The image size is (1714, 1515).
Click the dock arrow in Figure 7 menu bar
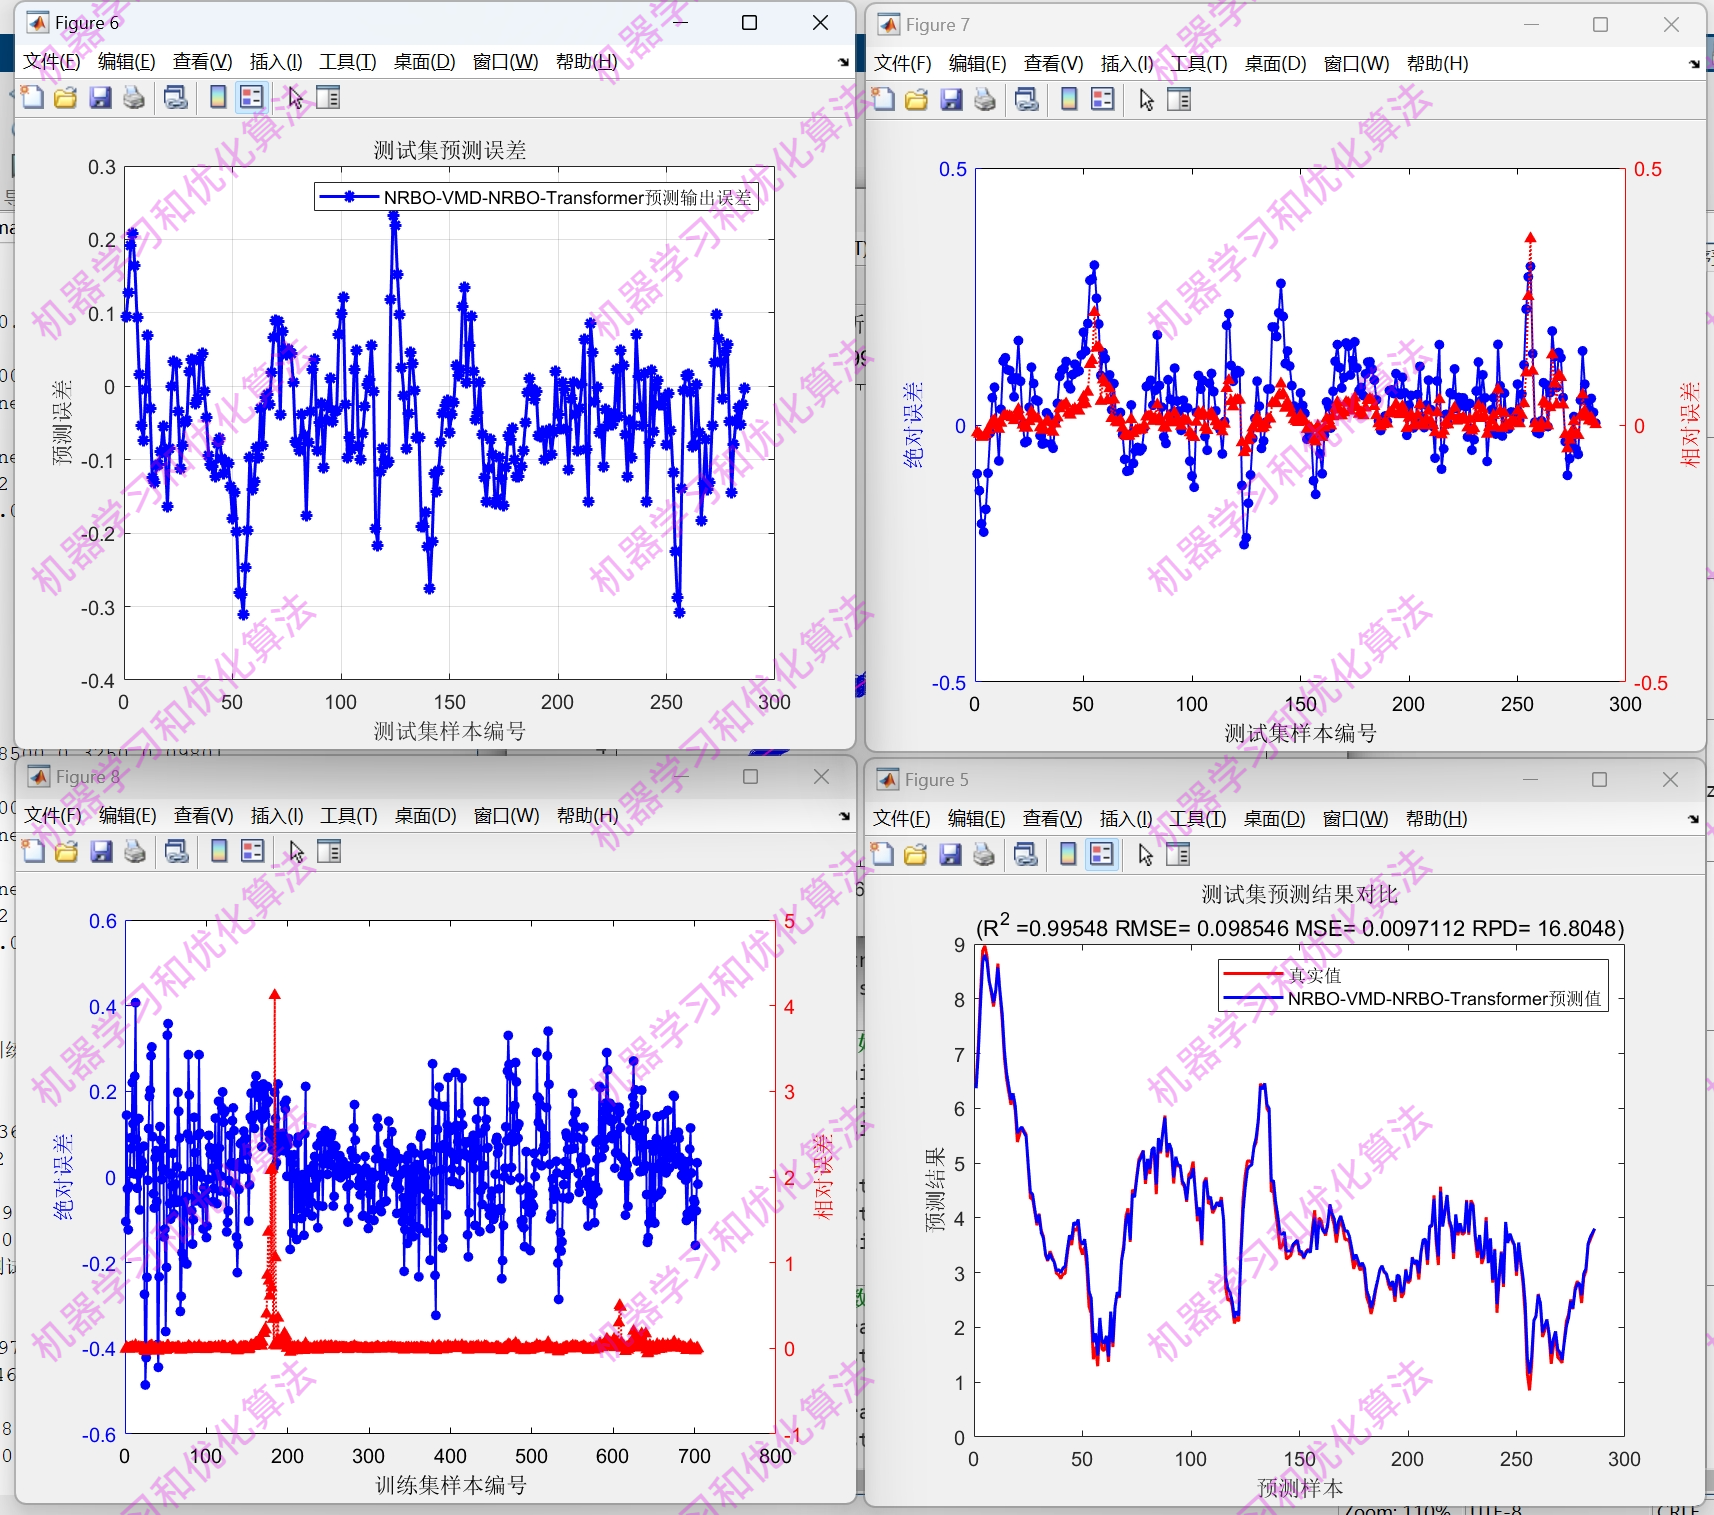point(1694,64)
